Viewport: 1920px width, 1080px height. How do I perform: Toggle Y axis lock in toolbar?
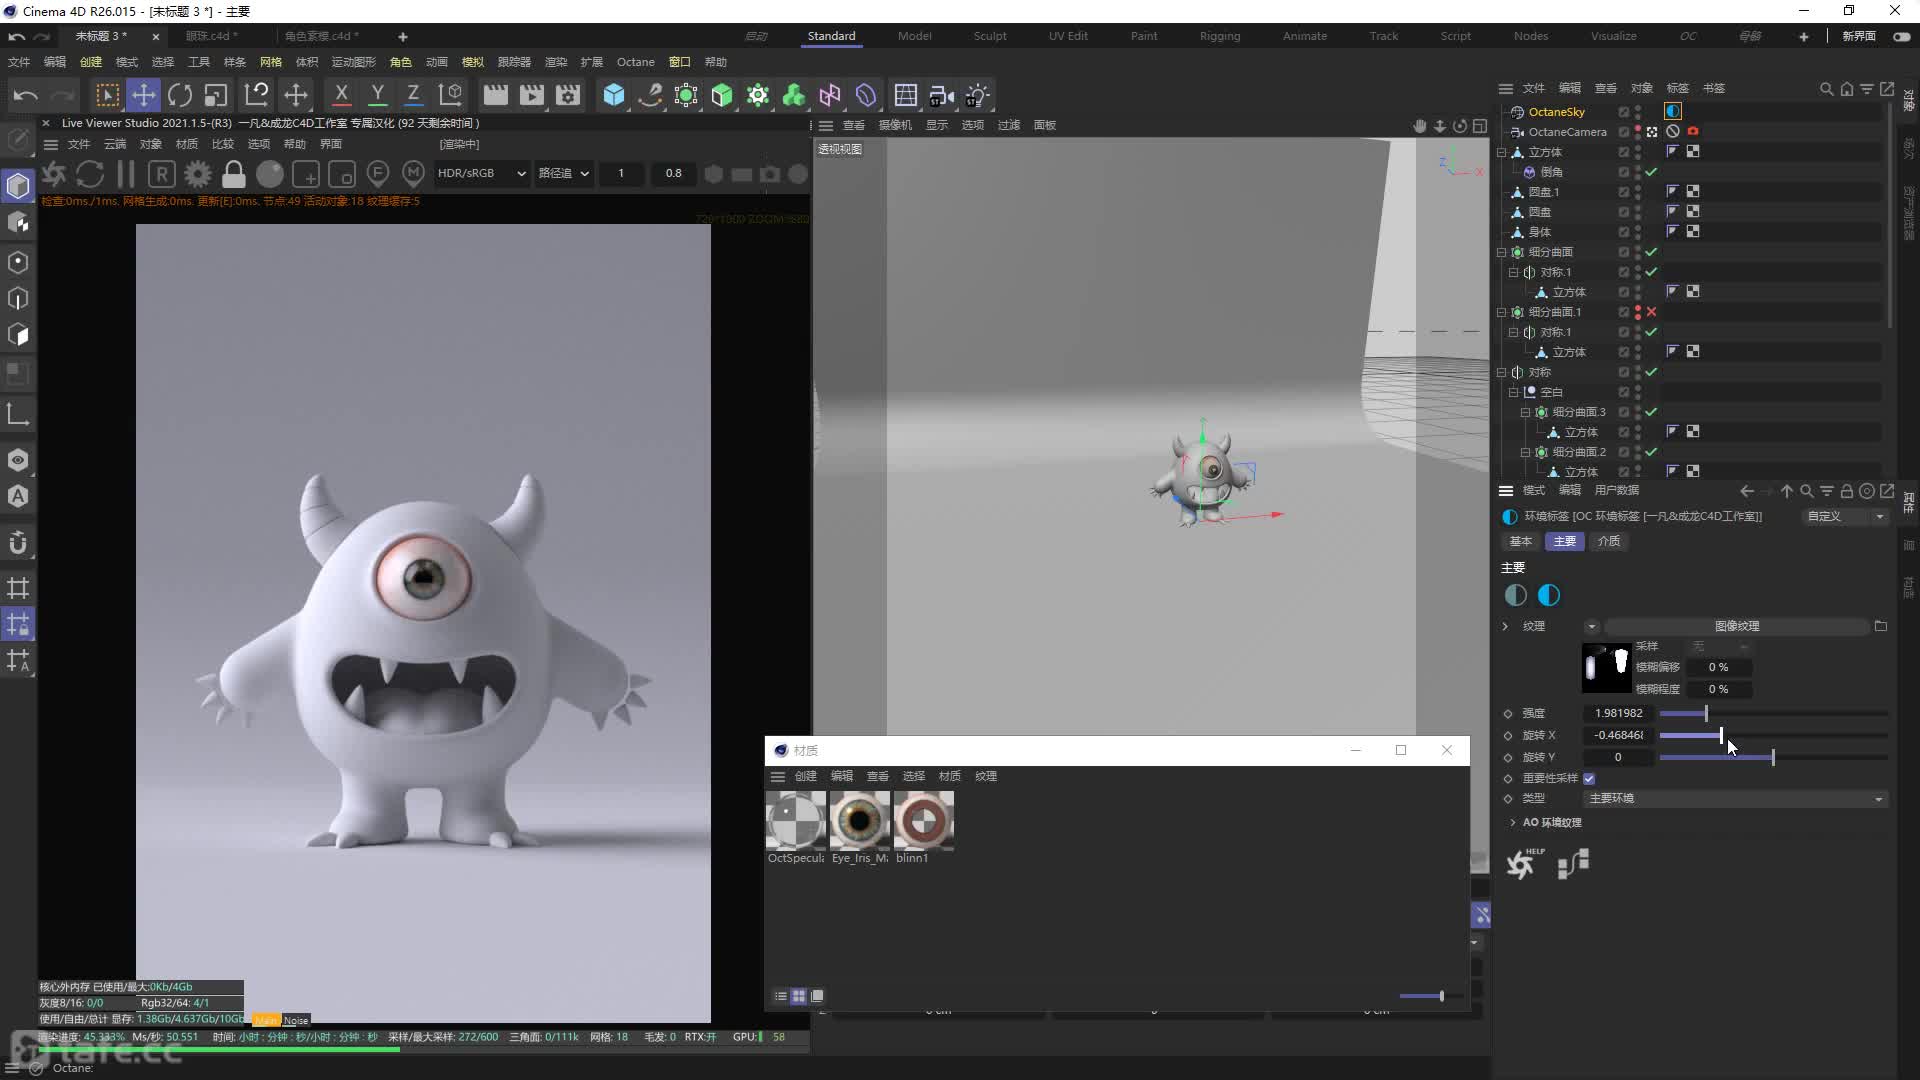[378, 95]
